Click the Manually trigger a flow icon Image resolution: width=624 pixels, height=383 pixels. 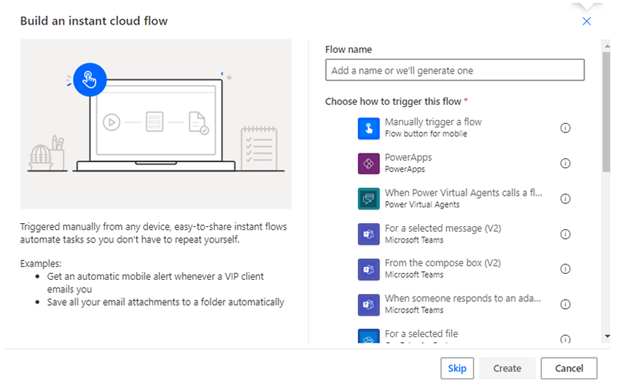point(369,128)
